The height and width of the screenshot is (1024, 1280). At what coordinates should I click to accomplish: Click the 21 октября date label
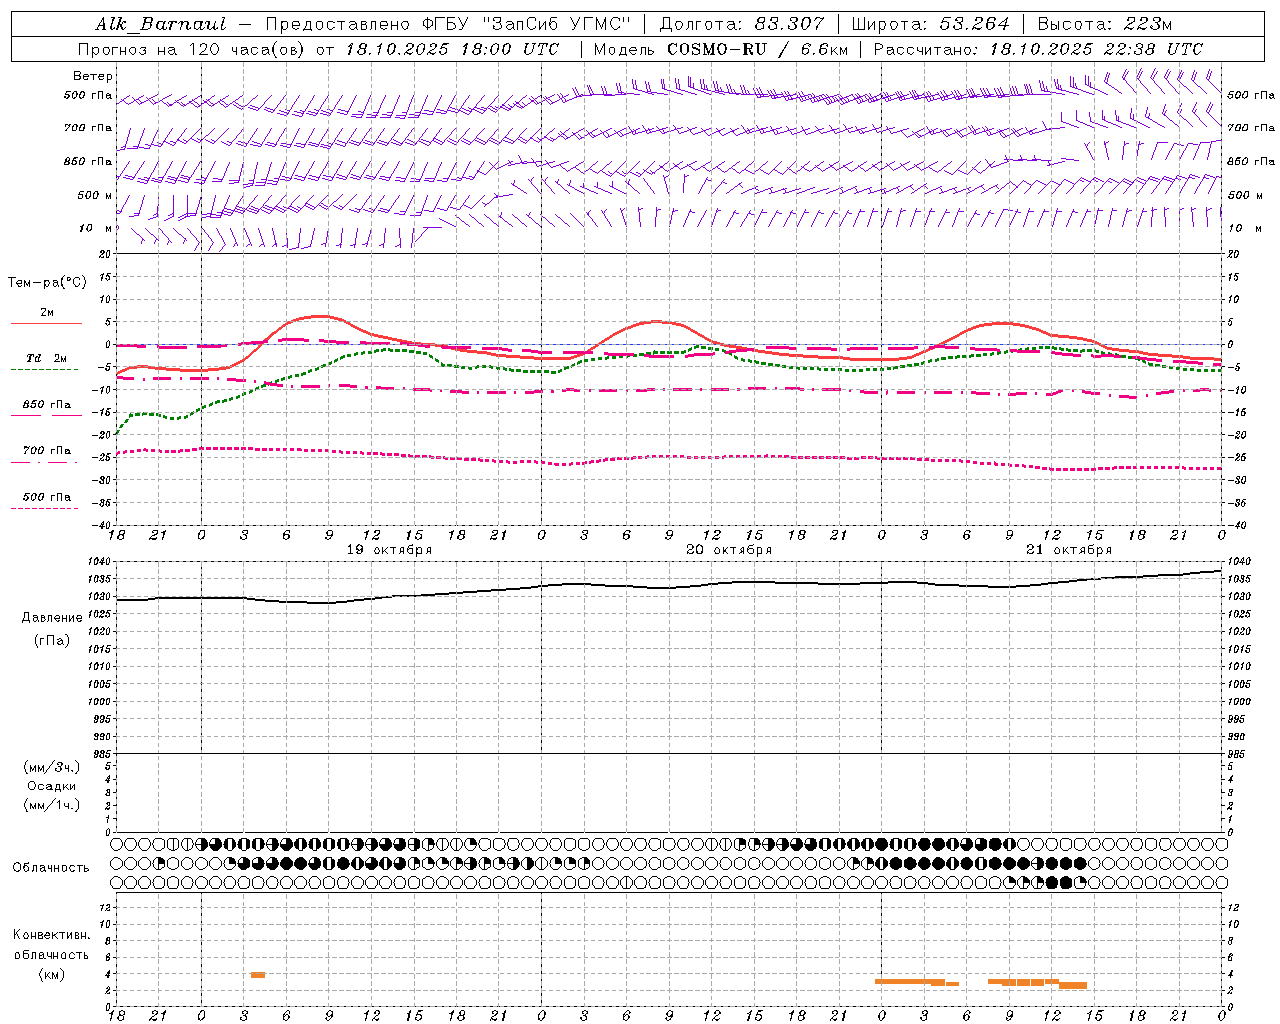[x=1069, y=550]
